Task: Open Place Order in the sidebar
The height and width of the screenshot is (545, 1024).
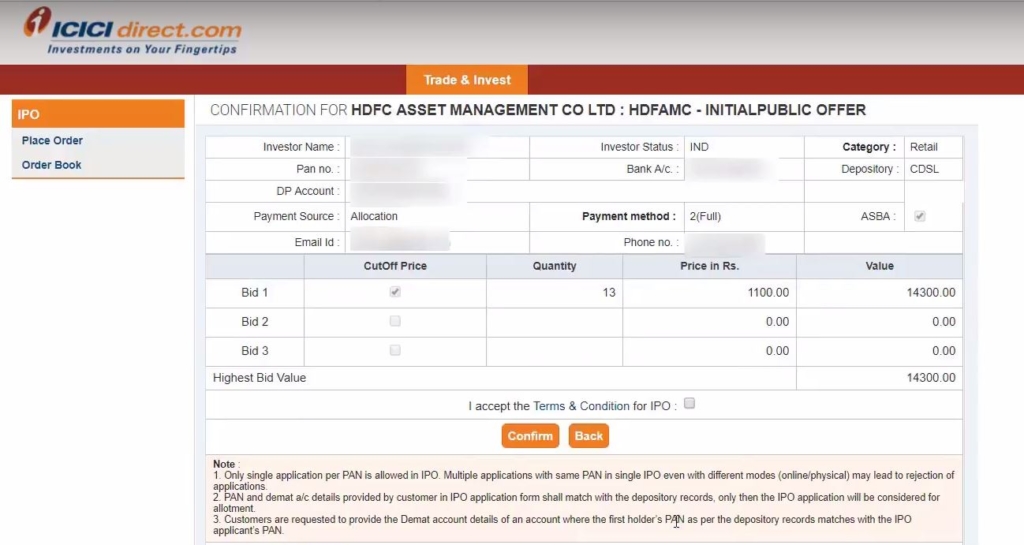Action: tap(52, 140)
